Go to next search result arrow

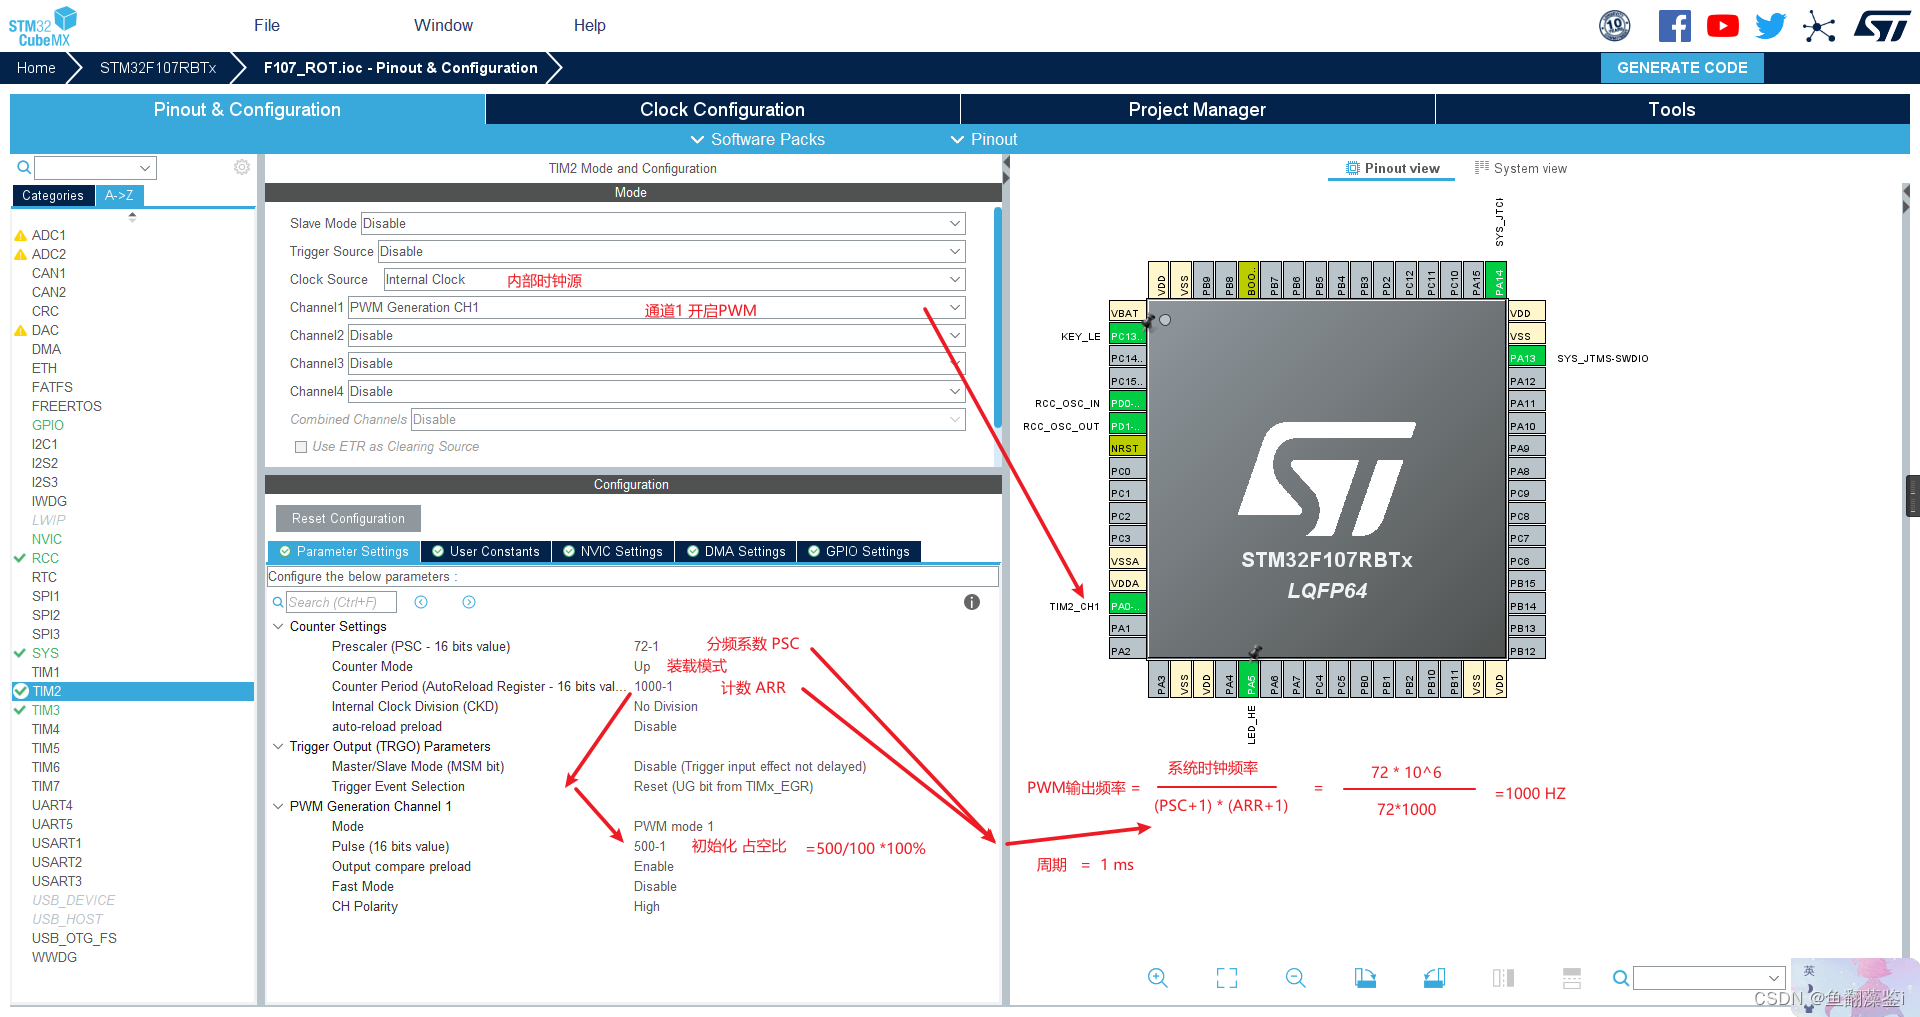[x=469, y=602]
